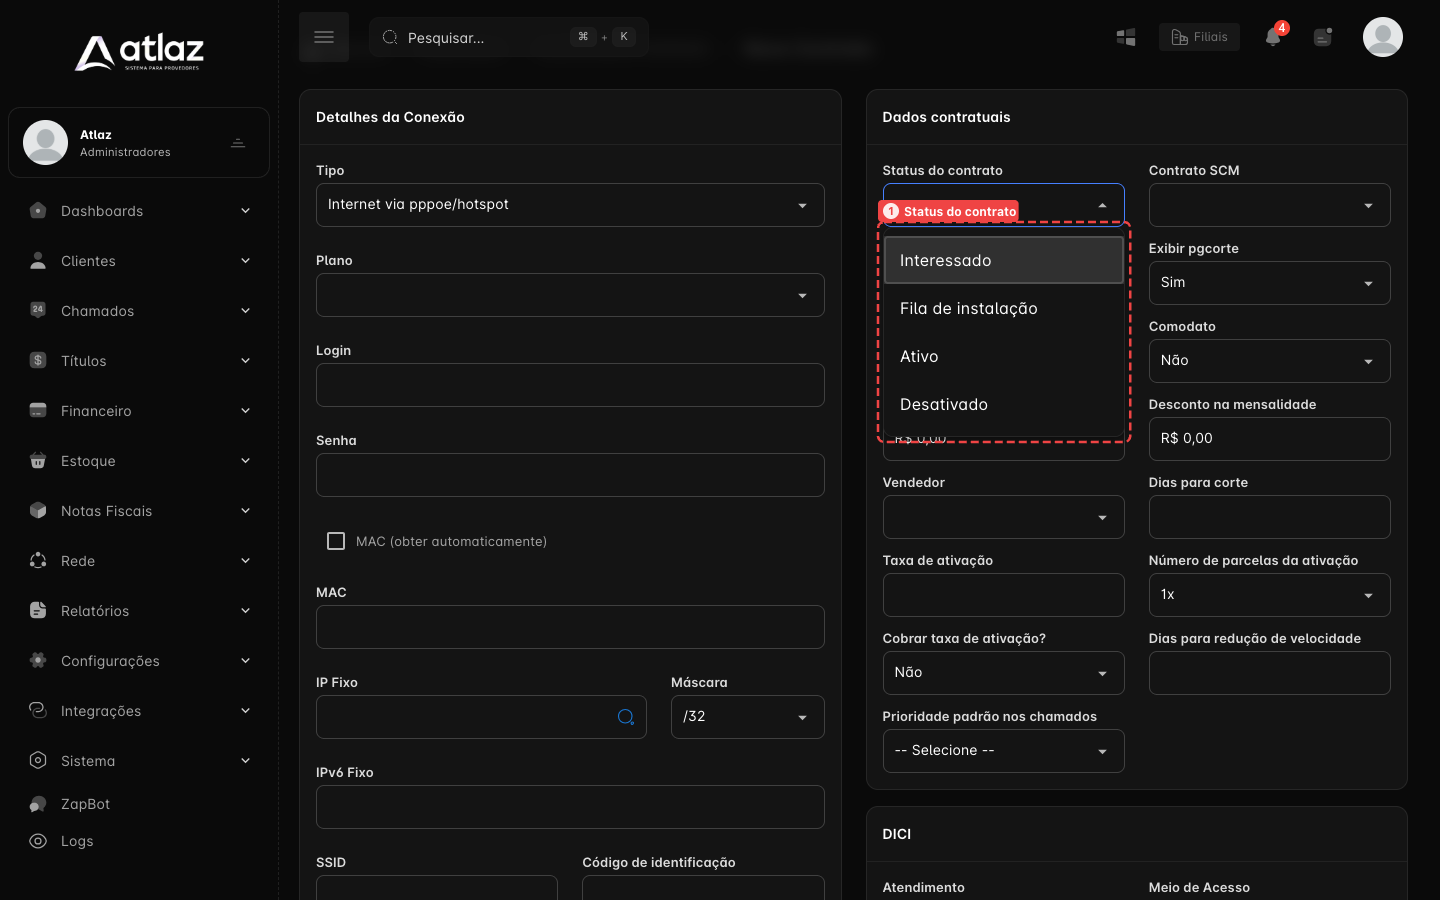Open the Máscara /32 dropdown
1440x900 pixels.
(x=747, y=717)
